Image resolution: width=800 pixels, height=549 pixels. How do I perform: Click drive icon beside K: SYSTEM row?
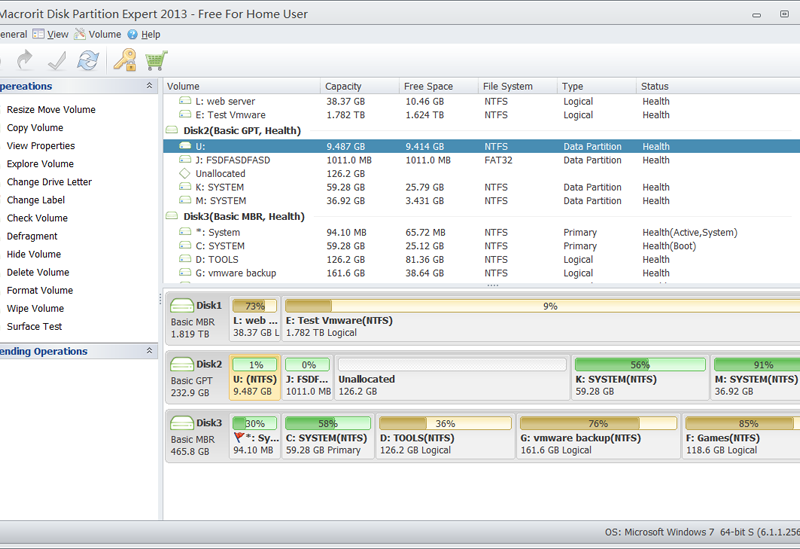pos(185,187)
